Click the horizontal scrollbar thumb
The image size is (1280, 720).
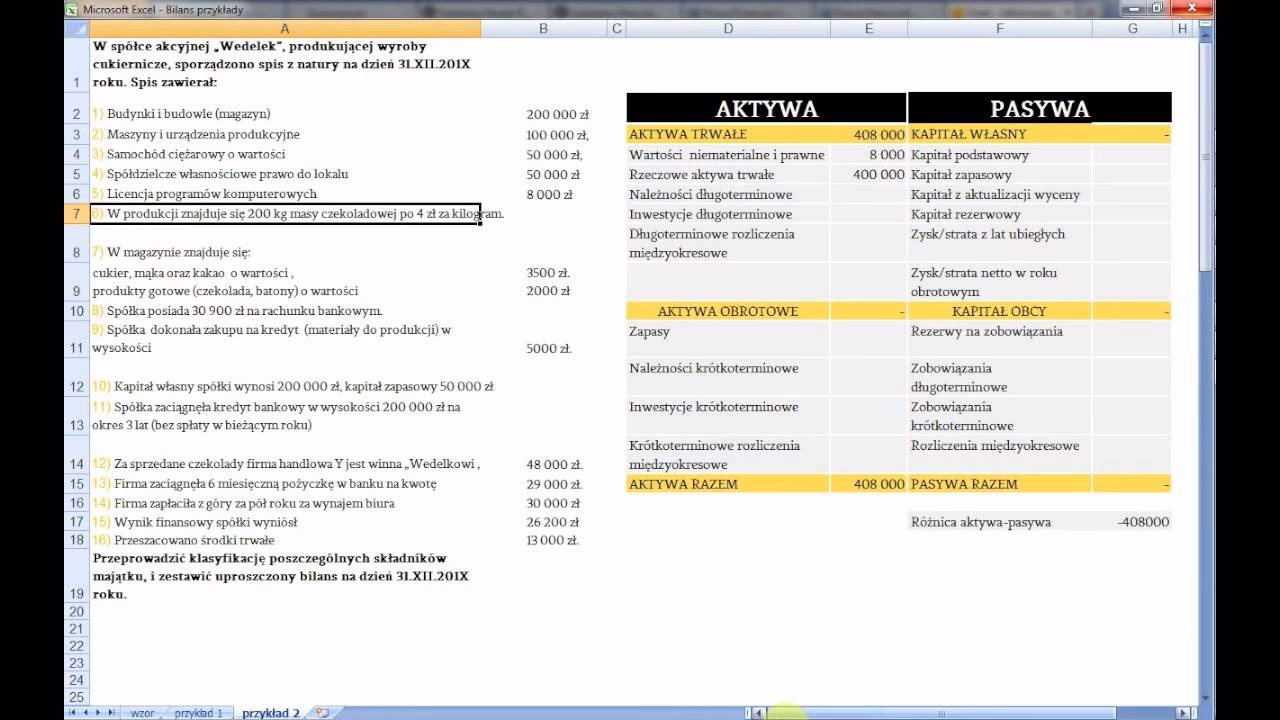pyautogui.click(x=940, y=710)
